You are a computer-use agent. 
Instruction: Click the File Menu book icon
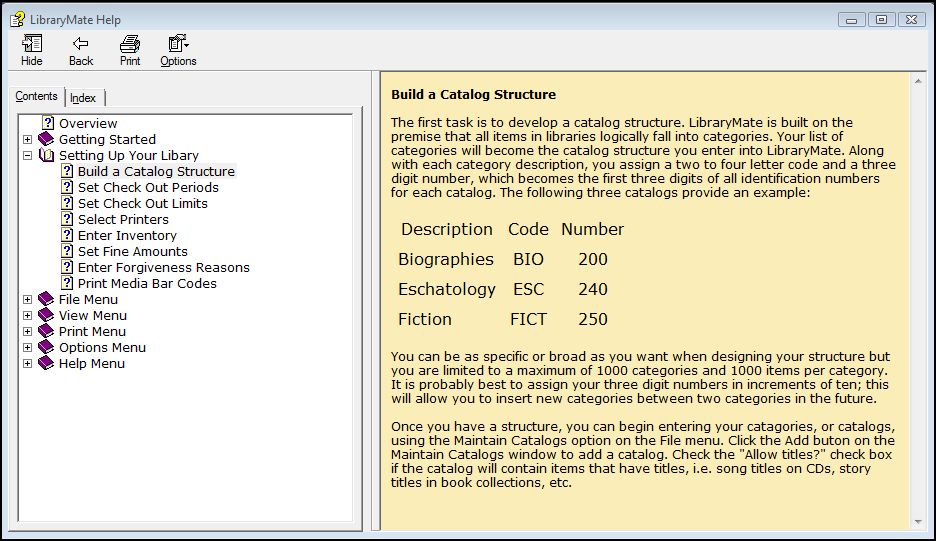pos(46,299)
